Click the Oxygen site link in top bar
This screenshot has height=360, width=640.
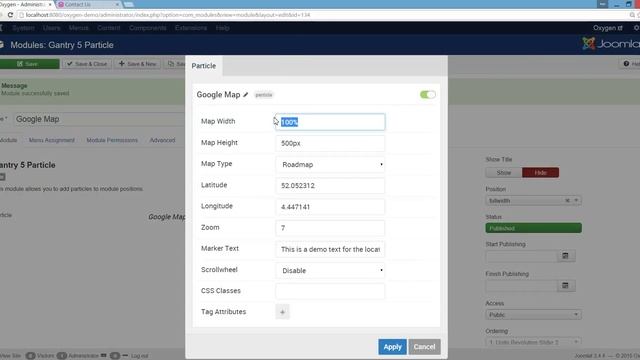608,28
